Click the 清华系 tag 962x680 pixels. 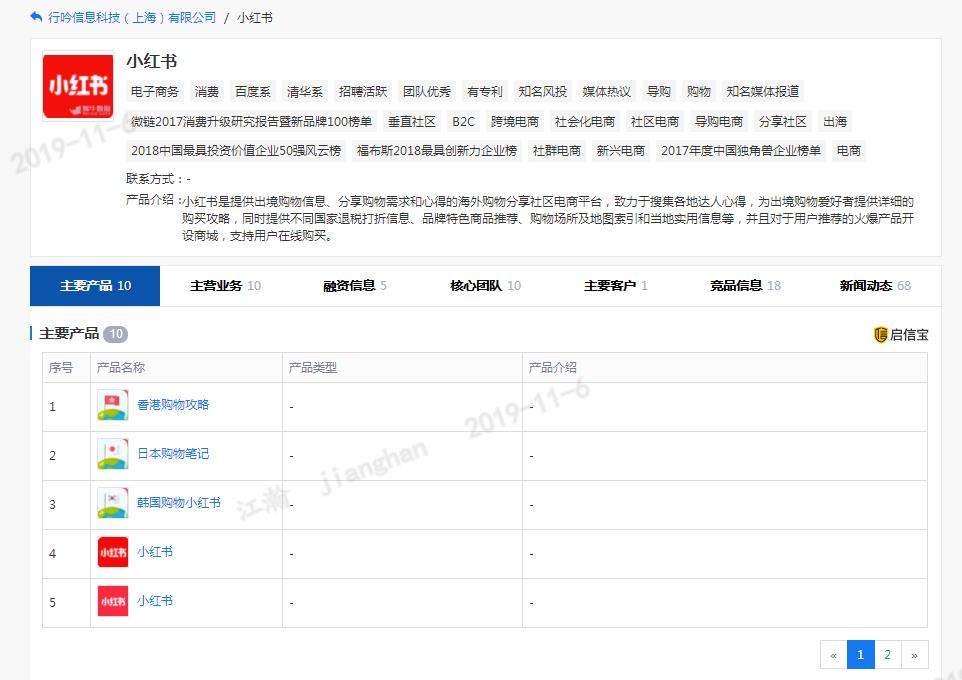point(305,91)
